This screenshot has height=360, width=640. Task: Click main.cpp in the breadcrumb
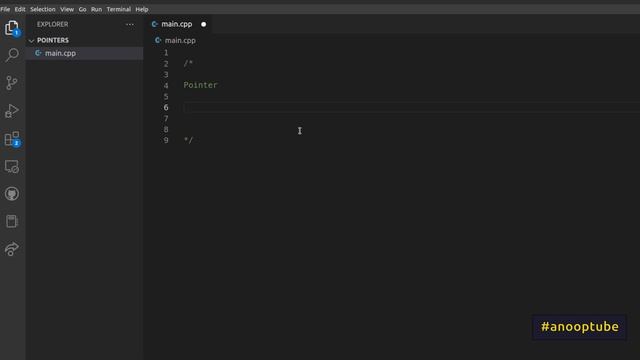coord(180,40)
